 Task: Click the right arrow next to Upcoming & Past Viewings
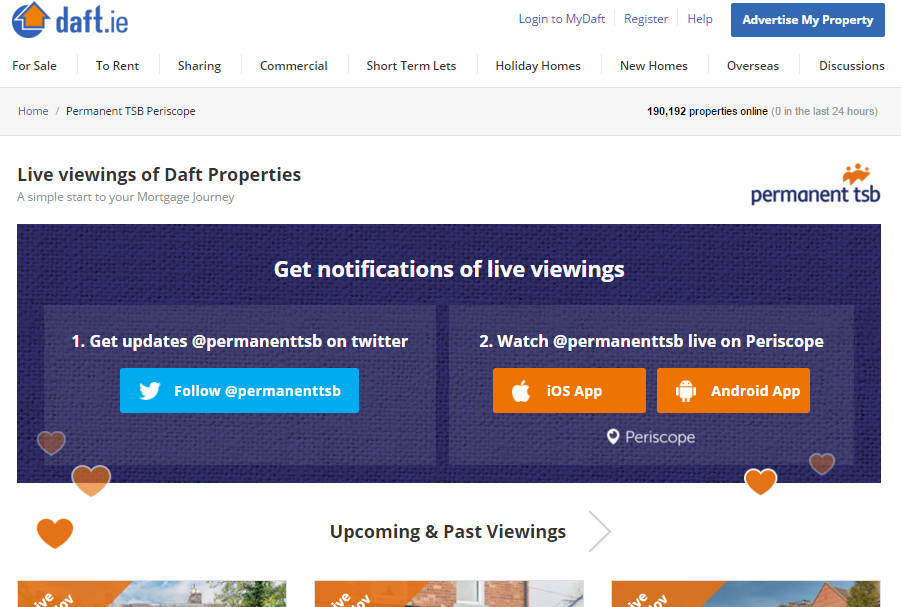pos(599,532)
